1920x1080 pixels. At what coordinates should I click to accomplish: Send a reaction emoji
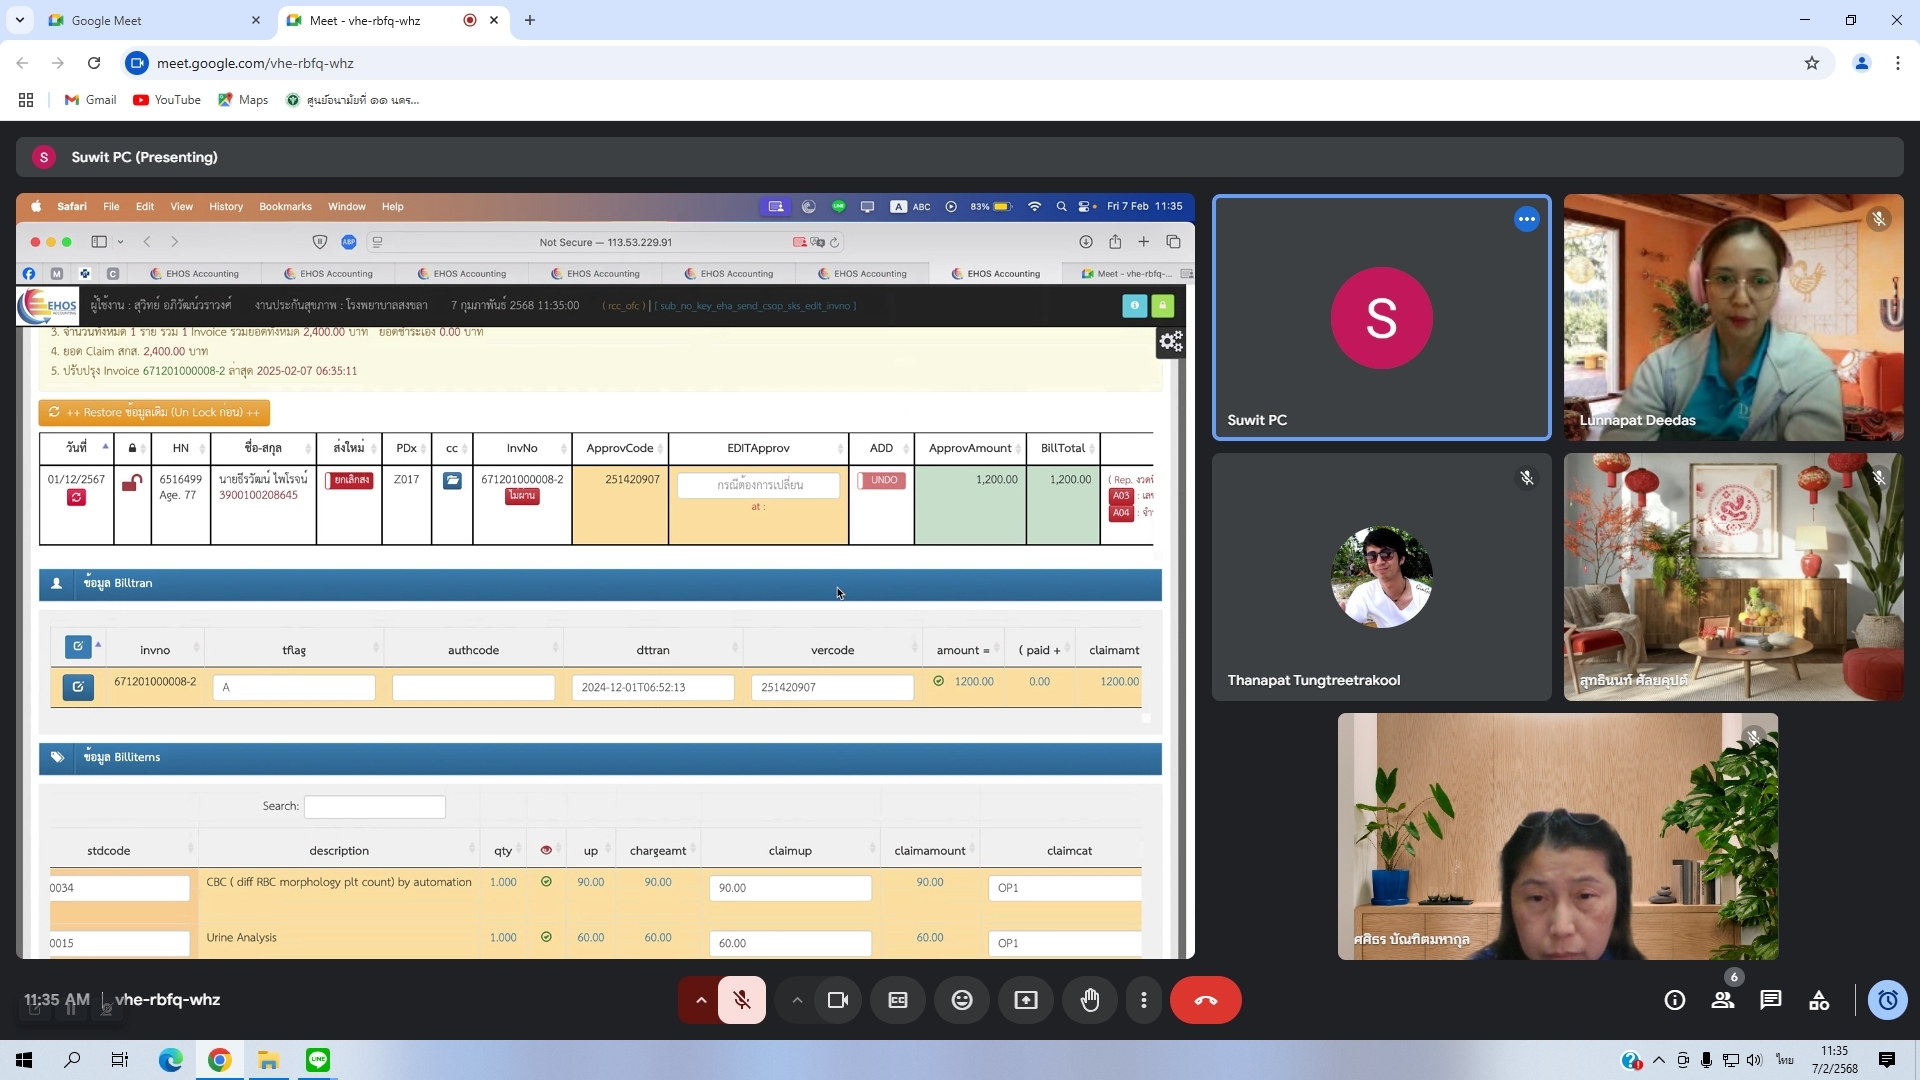click(x=962, y=1000)
